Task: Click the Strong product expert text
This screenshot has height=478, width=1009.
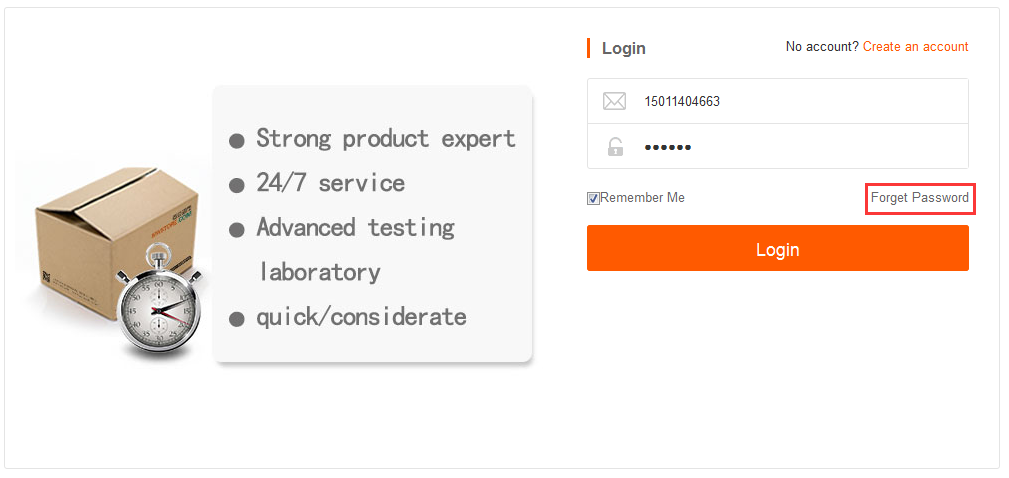Action: tap(385, 138)
